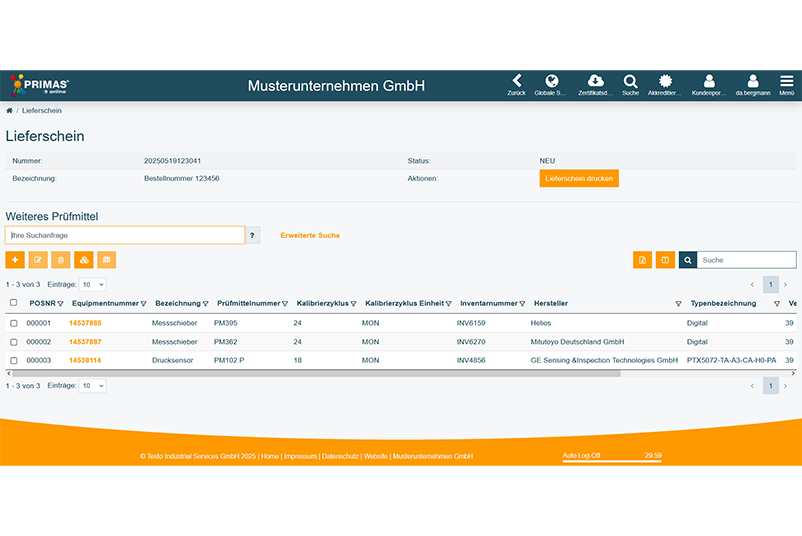The height and width of the screenshot is (536, 802).
Task: Click the export file icon button
Action: (642, 260)
